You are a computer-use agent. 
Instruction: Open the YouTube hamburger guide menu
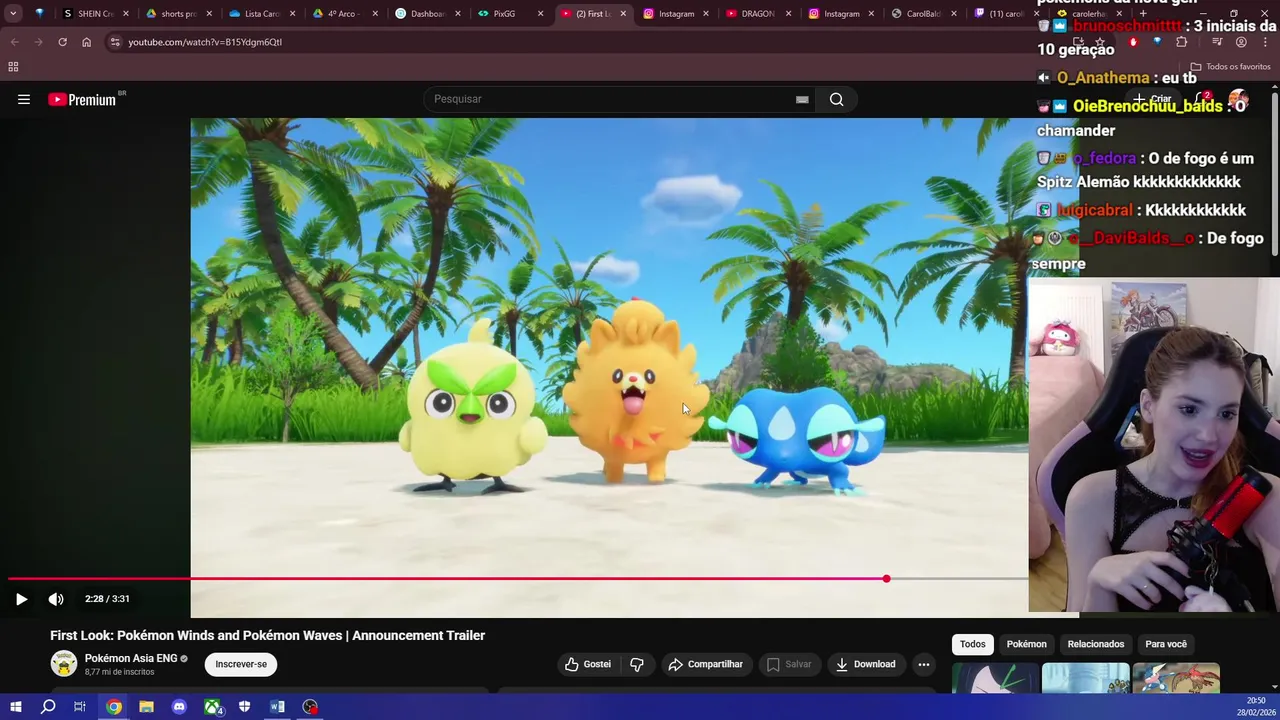24,99
